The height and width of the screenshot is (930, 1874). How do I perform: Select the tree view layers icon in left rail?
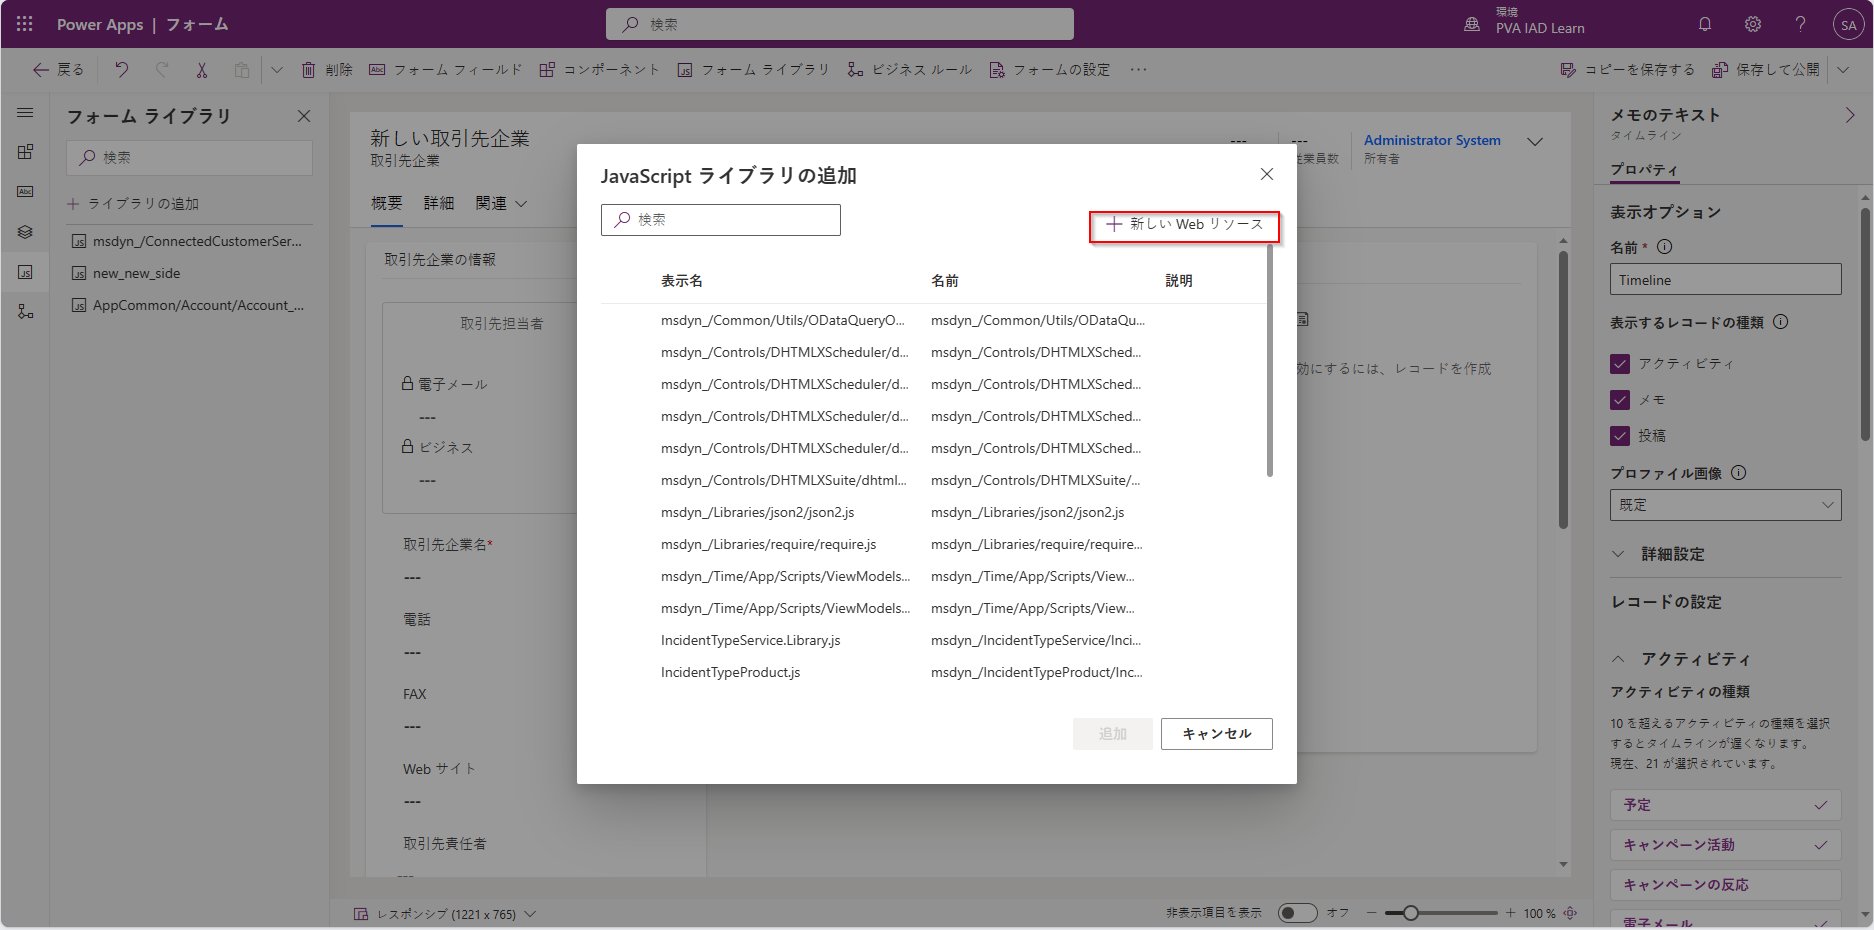click(25, 232)
